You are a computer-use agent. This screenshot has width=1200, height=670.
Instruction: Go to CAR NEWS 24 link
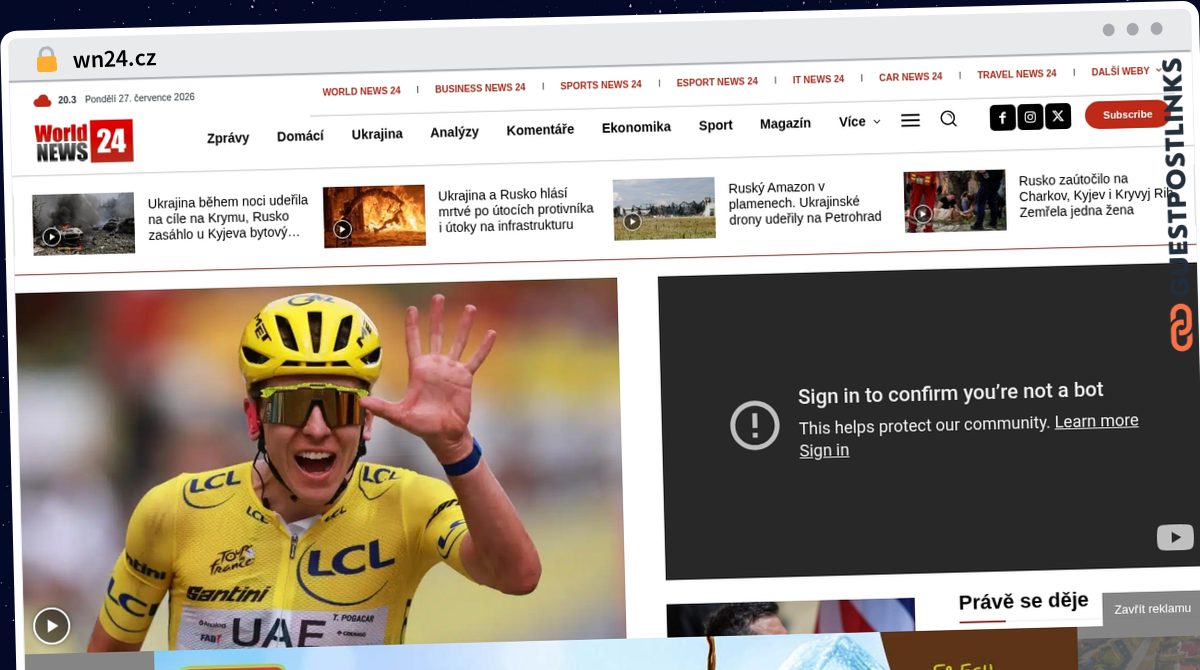(910, 77)
